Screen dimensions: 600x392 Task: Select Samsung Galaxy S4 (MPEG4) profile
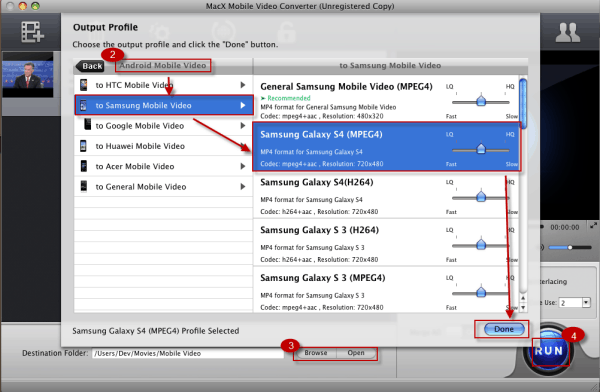tap(386, 147)
